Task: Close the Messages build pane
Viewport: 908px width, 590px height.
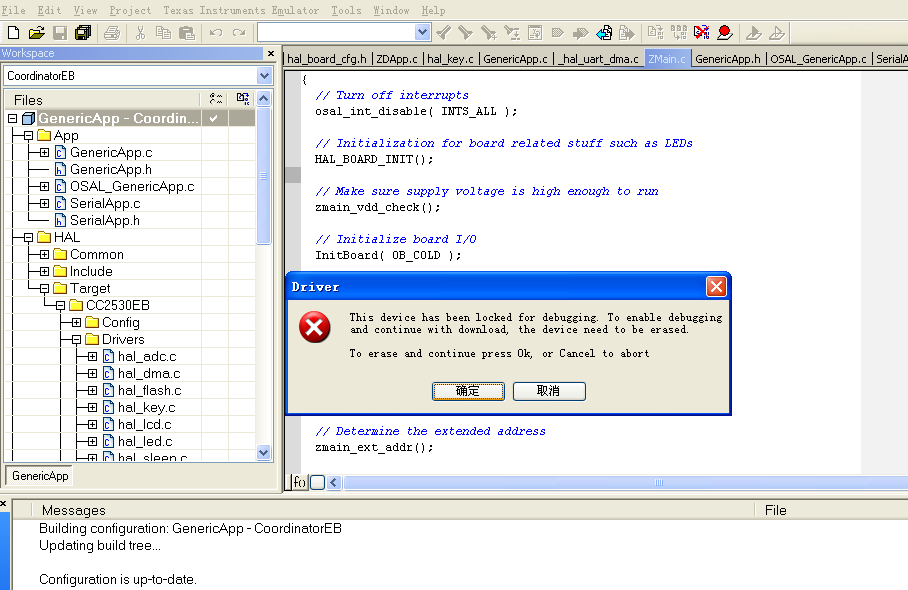Action: tap(3, 504)
